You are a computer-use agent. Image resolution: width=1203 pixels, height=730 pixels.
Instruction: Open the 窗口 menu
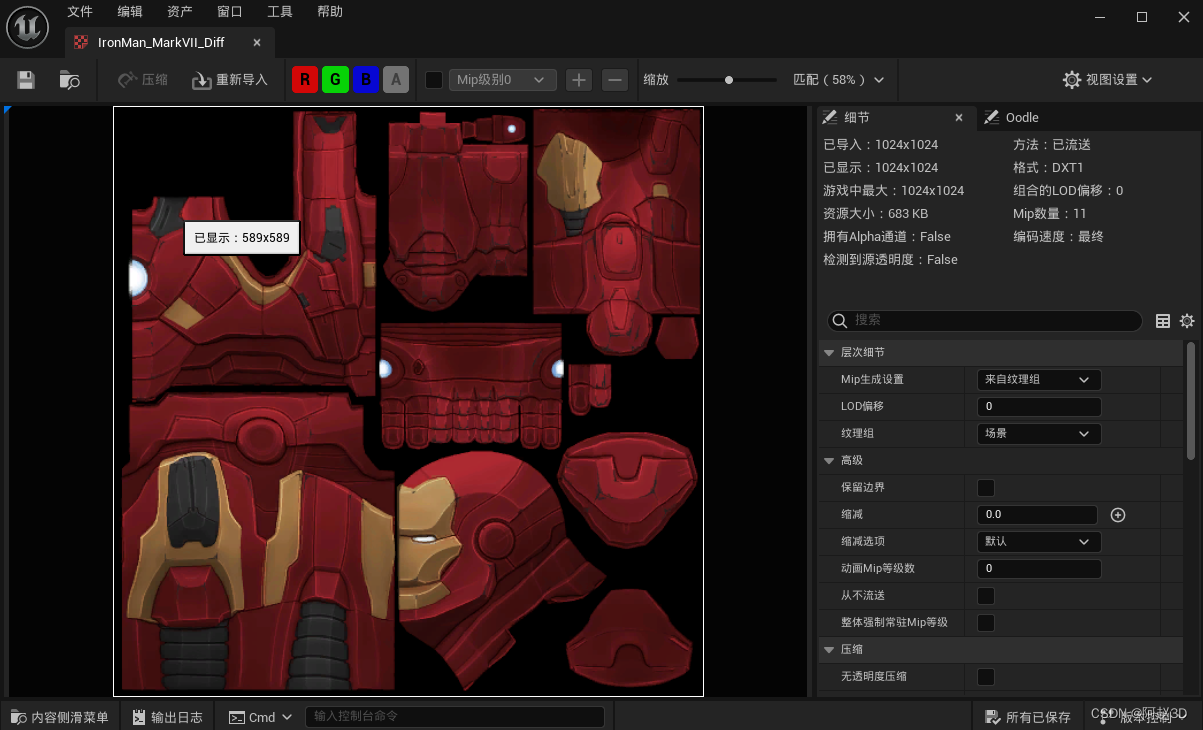230,12
